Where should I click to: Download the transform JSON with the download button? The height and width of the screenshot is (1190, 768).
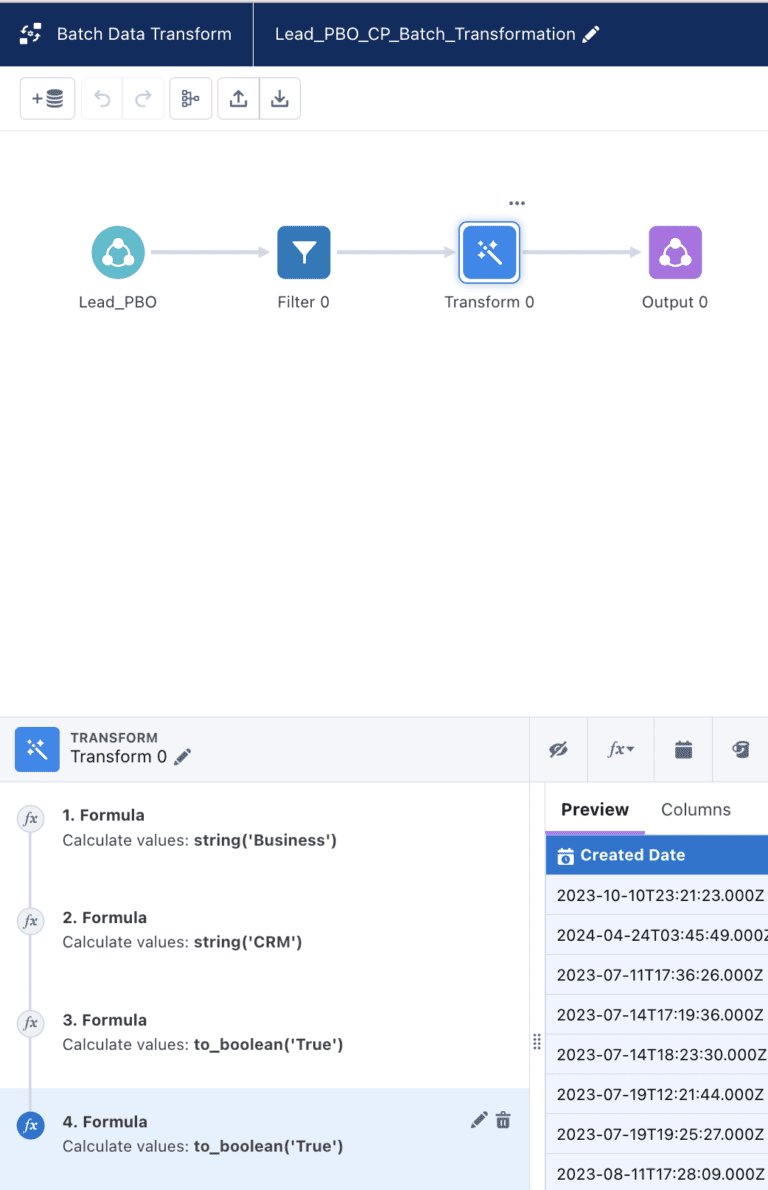[x=280, y=99]
